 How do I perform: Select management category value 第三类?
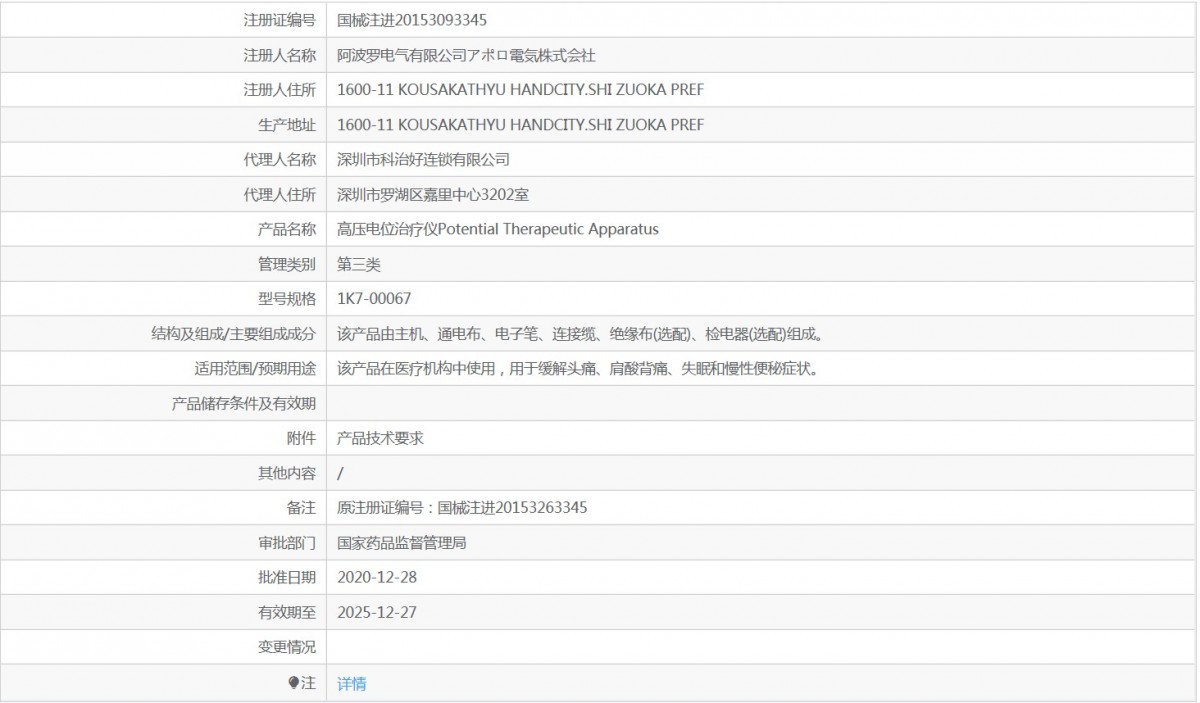[359, 264]
